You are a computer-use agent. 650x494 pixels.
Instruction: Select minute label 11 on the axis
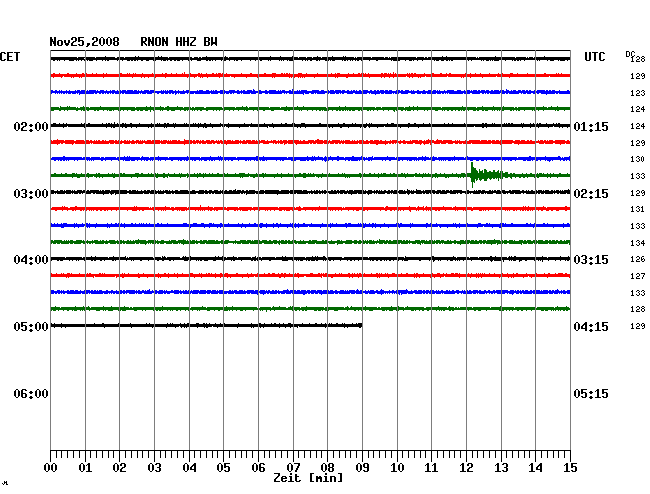pyautogui.click(x=431, y=468)
